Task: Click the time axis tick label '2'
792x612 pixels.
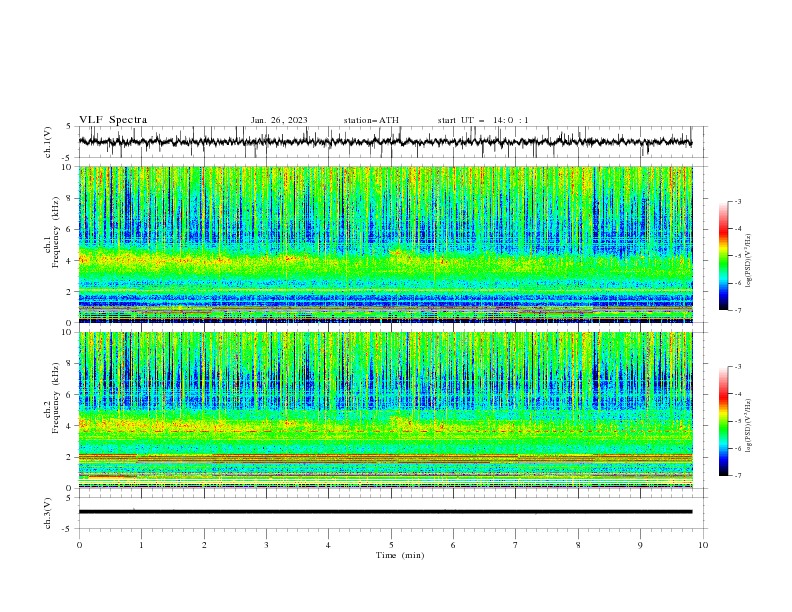Action: click(204, 545)
